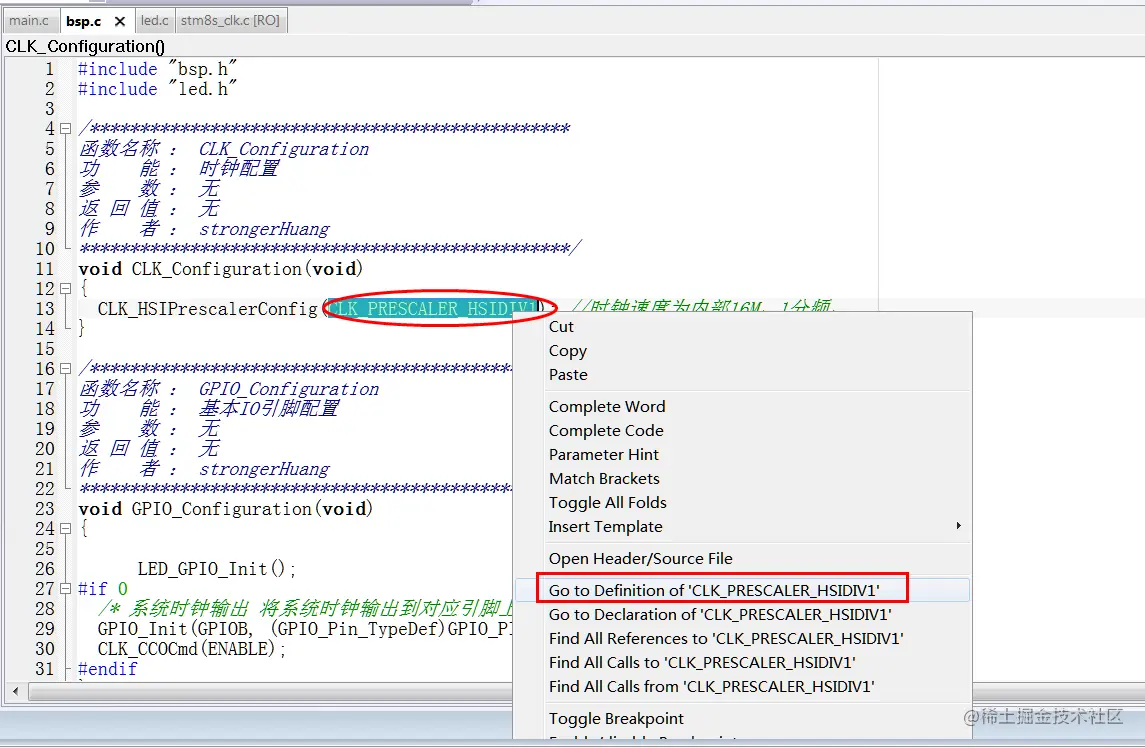1145x748 pixels.
Task: Click #if 0 directive on line 27
Action: click(x=103, y=589)
